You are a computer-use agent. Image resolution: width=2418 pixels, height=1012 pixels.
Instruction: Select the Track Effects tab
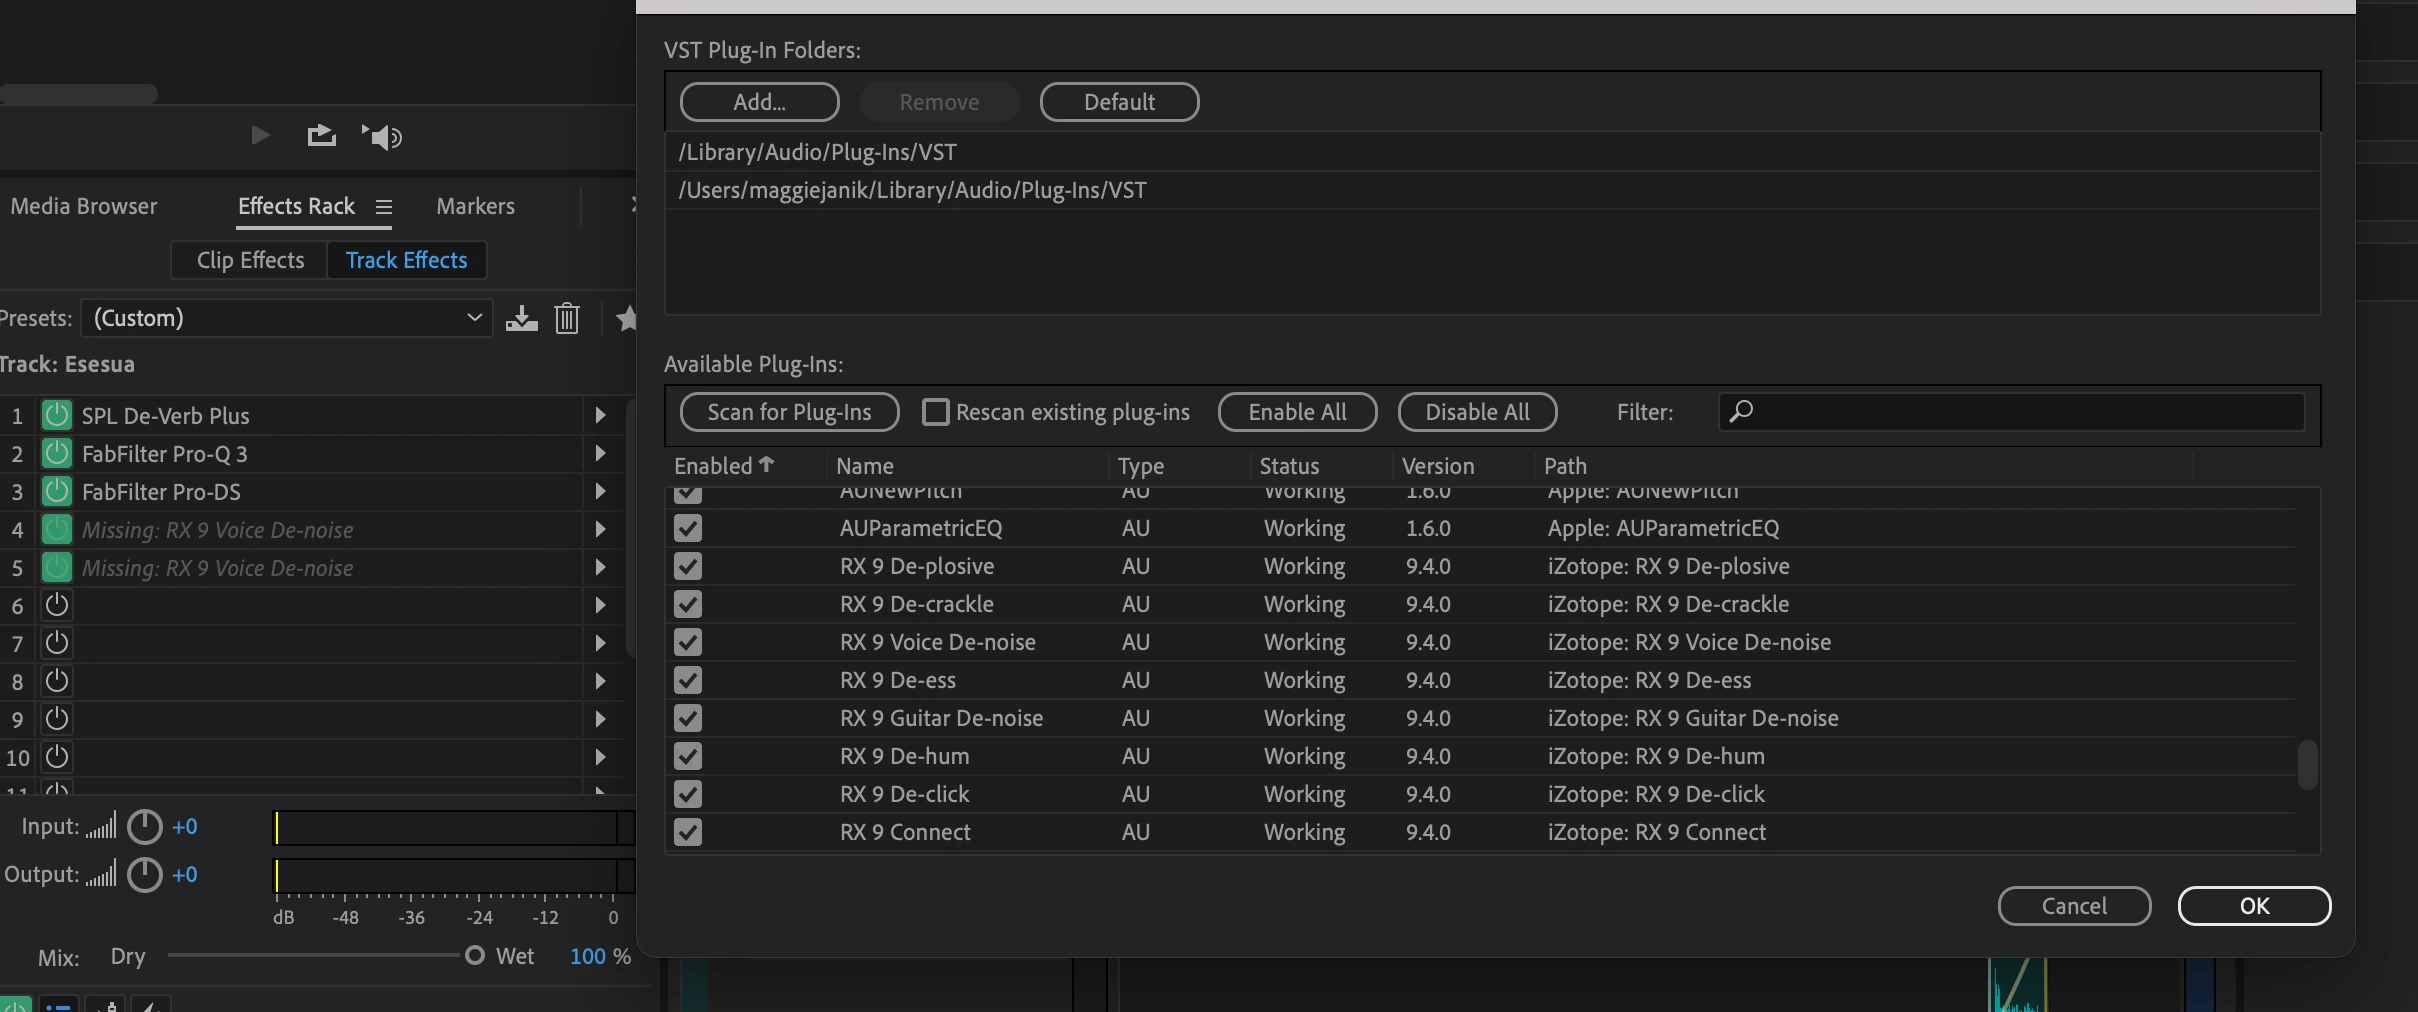[407, 260]
